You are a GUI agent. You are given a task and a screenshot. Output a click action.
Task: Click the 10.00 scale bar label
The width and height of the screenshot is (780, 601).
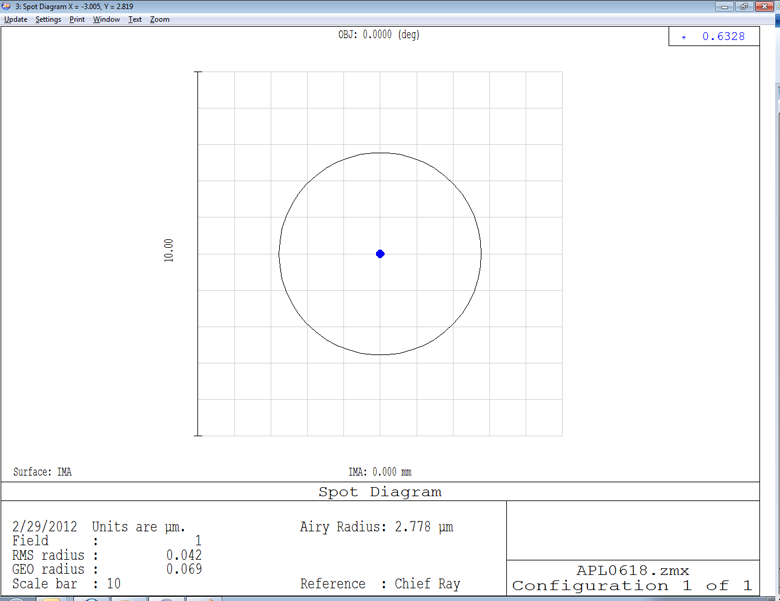point(169,250)
